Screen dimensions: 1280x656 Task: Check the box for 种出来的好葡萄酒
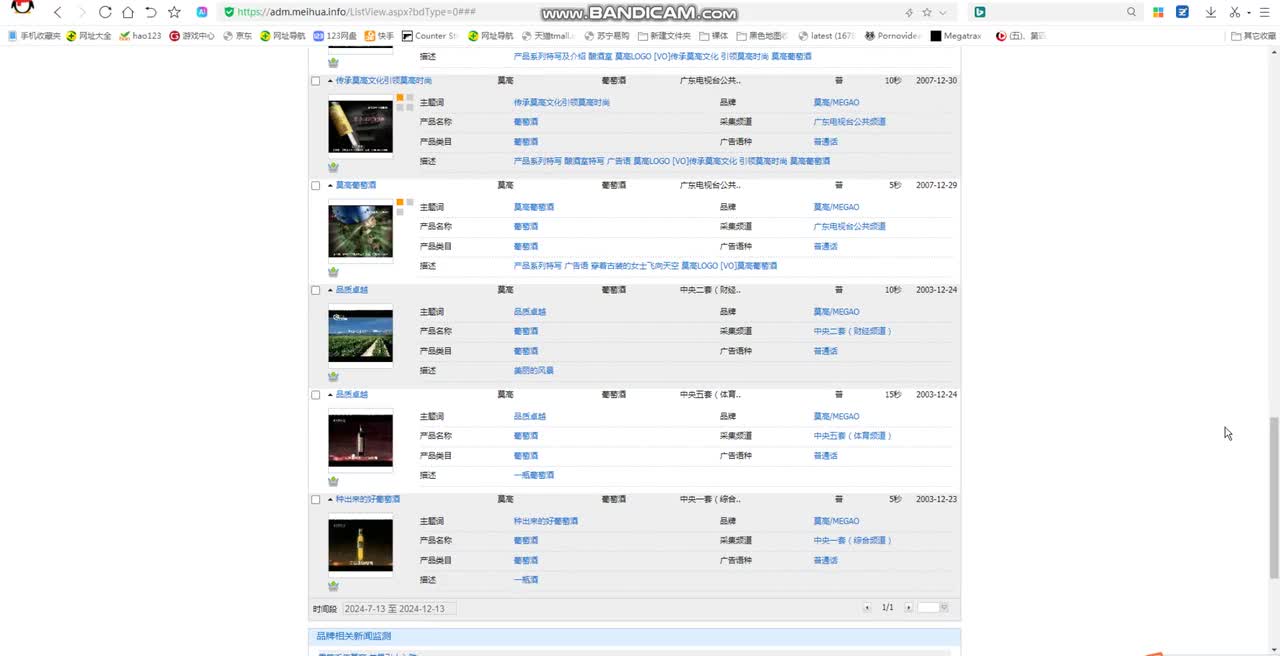click(316, 500)
